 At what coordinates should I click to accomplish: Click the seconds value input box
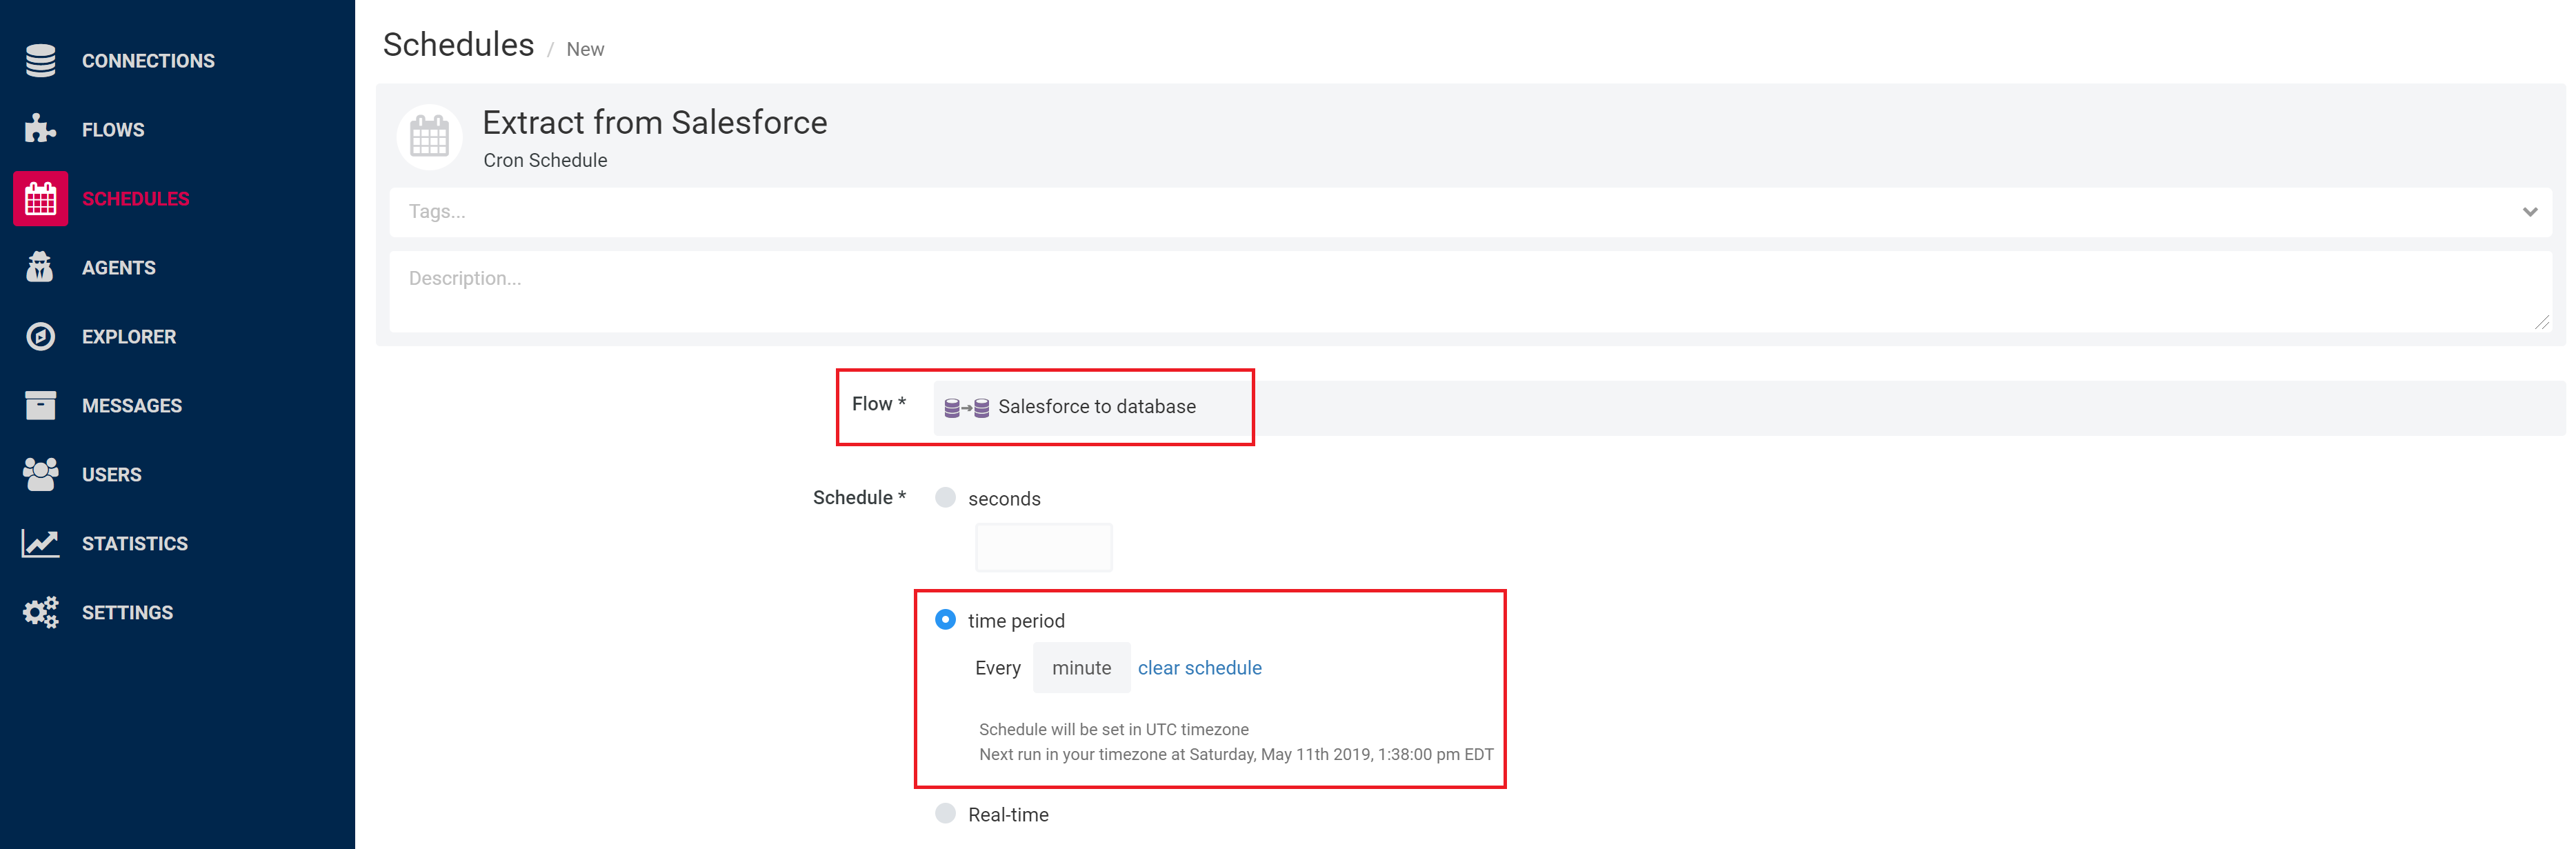pyautogui.click(x=1043, y=547)
